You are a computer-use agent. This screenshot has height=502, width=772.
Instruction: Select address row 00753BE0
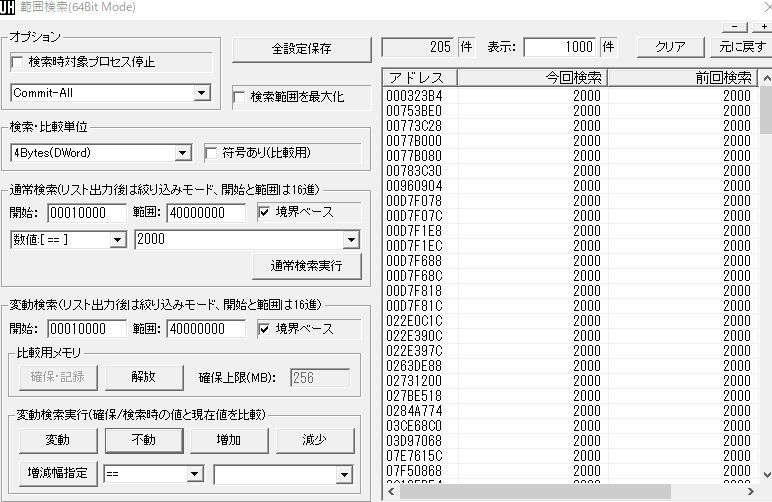[x=571, y=111]
